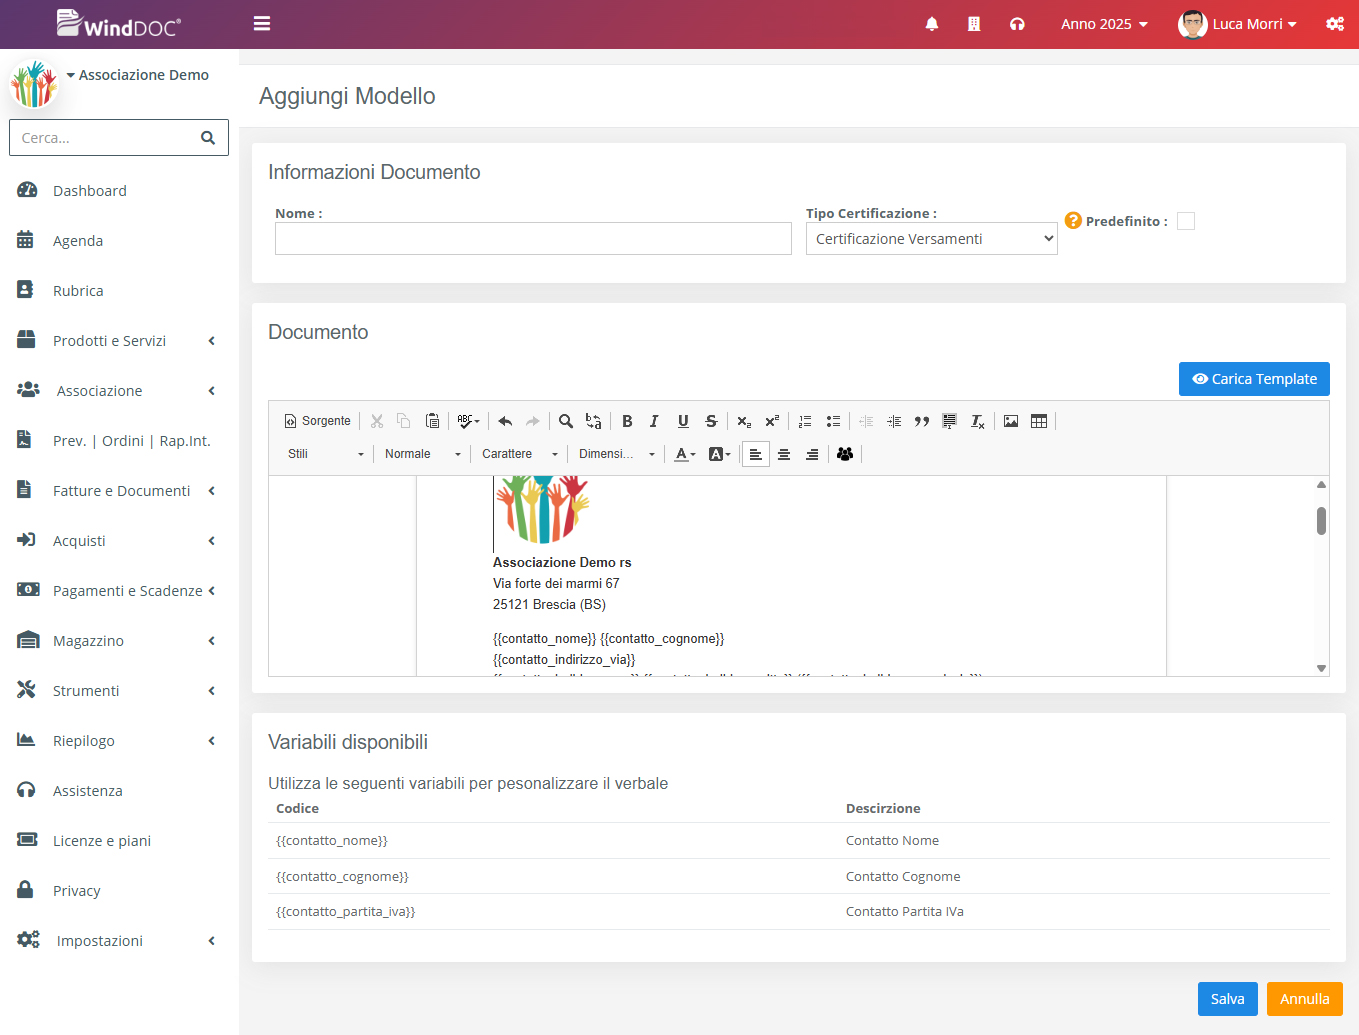Toggle bold formatting in the editor
1359x1035 pixels.
[x=627, y=421]
